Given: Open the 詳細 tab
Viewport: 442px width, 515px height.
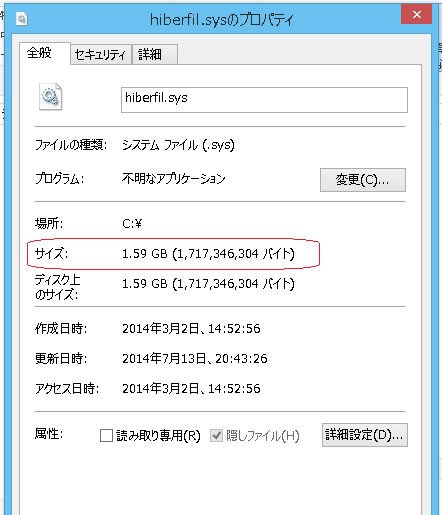Looking at the screenshot, I should coord(155,54).
